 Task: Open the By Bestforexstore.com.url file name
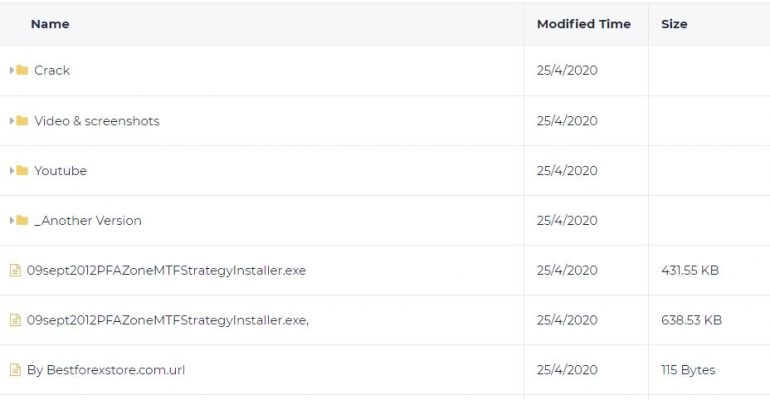point(106,370)
